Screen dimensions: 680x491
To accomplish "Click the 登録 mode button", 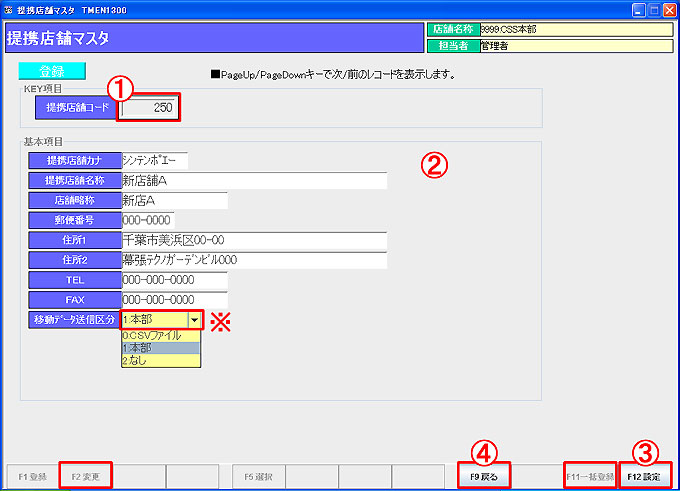I will 52,71.
